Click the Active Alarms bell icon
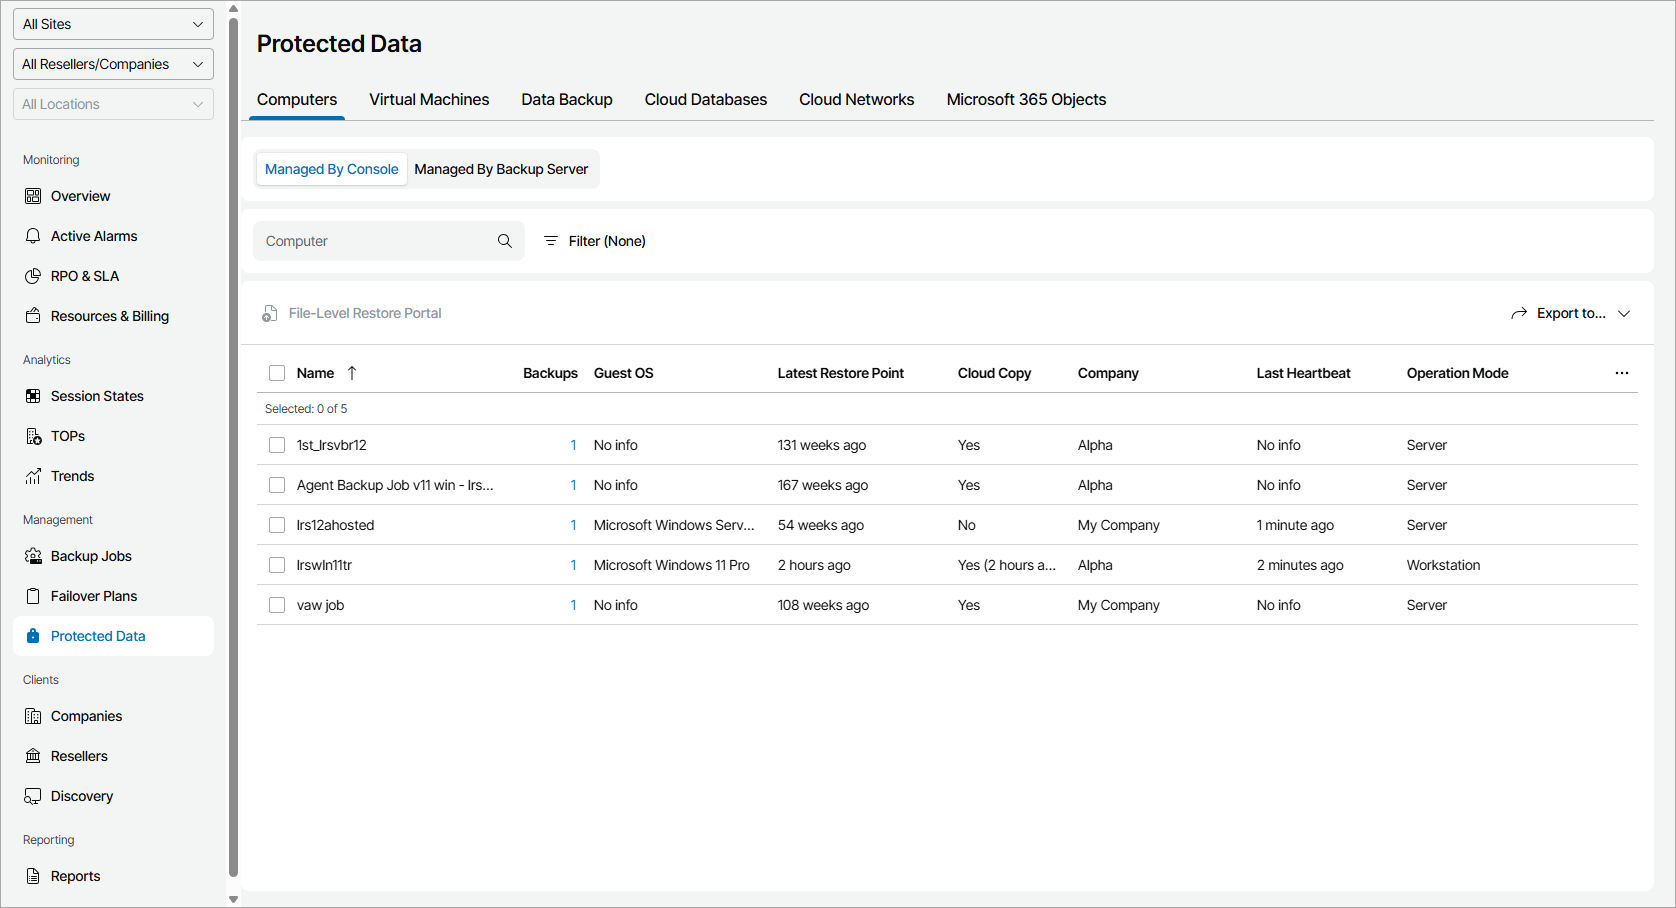 pyautogui.click(x=33, y=236)
